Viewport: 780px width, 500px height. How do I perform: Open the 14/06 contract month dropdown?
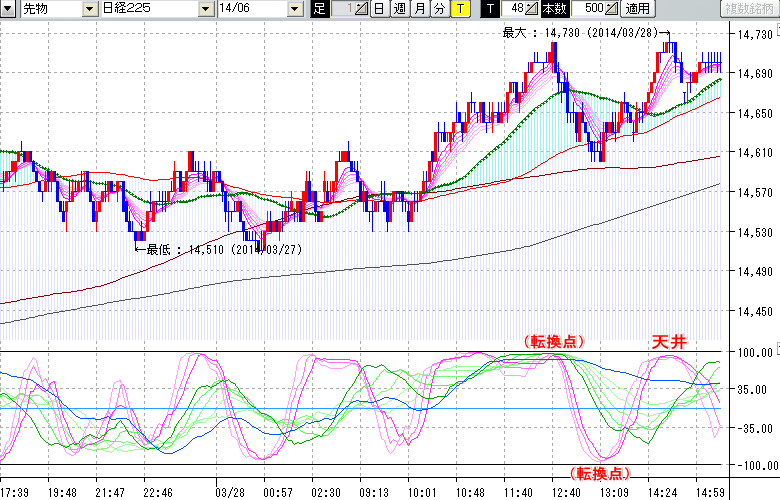point(294,9)
